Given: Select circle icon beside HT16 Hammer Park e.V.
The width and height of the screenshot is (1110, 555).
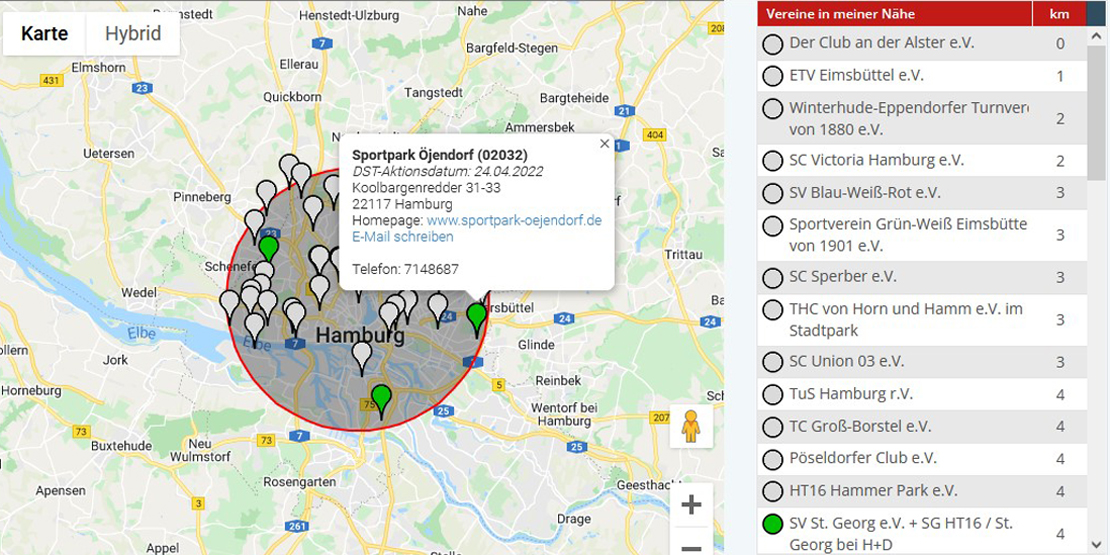Looking at the screenshot, I should coord(772,491).
